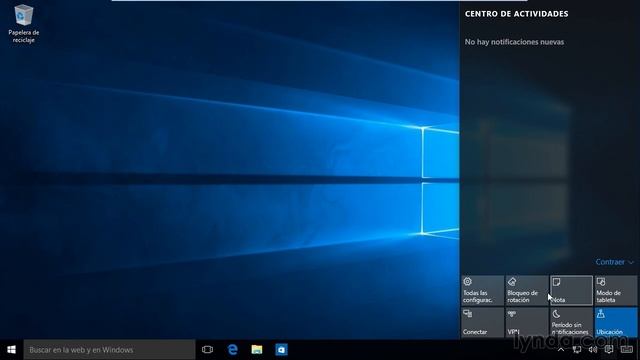This screenshot has height=360, width=640.
Task: Open the Store app on the taskbar
Action: [x=281, y=350]
